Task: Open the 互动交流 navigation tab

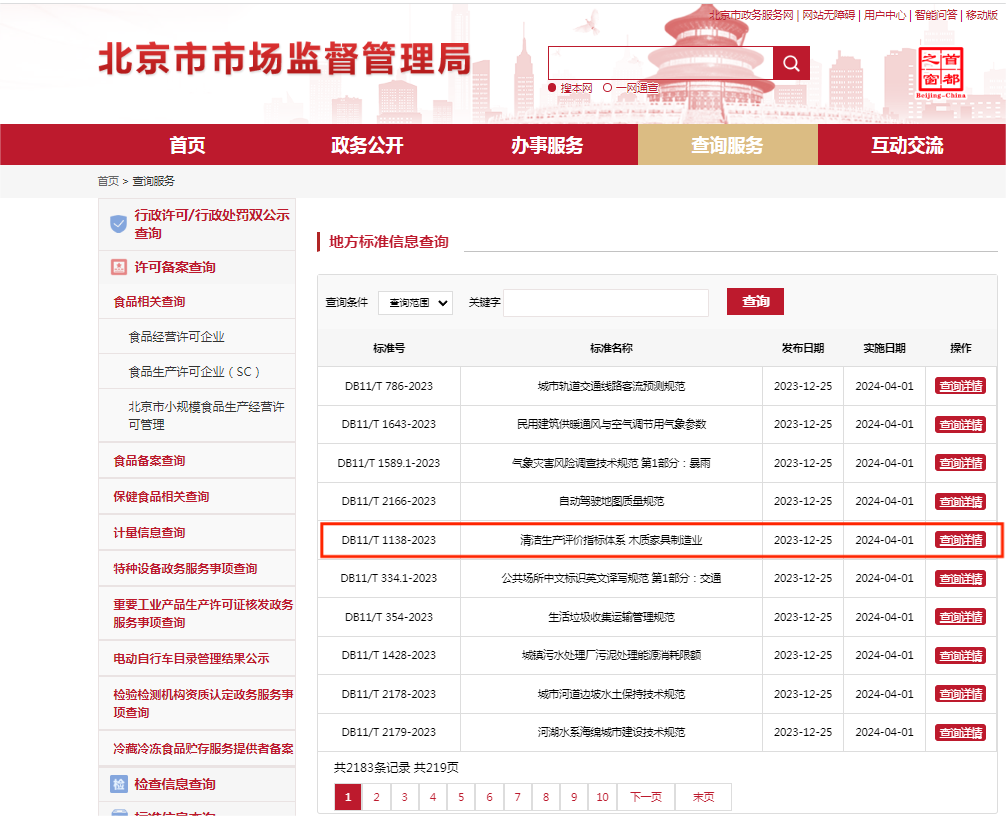Action: tap(907, 145)
